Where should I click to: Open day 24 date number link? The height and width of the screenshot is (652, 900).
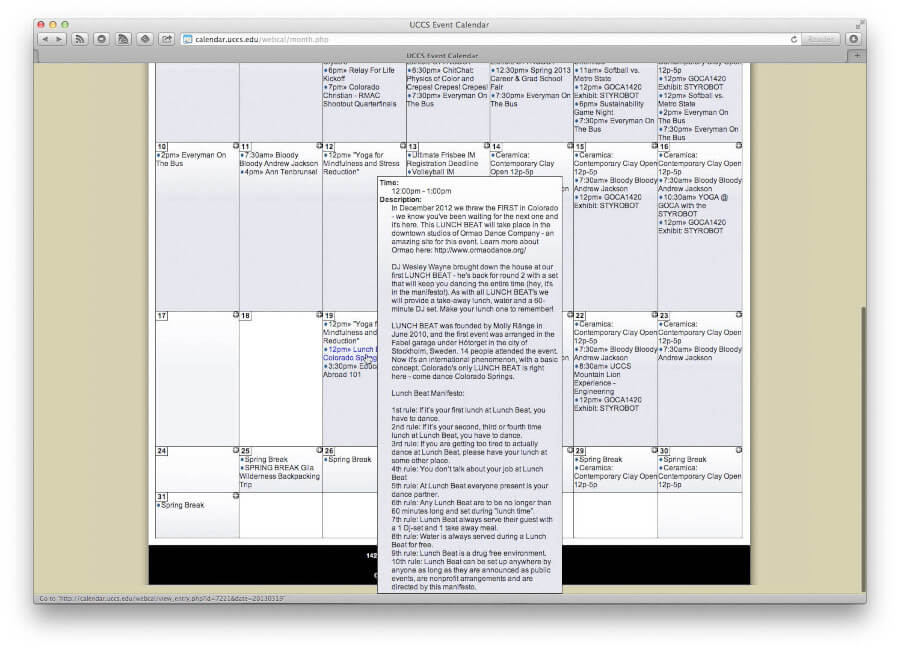click(162, 451)
